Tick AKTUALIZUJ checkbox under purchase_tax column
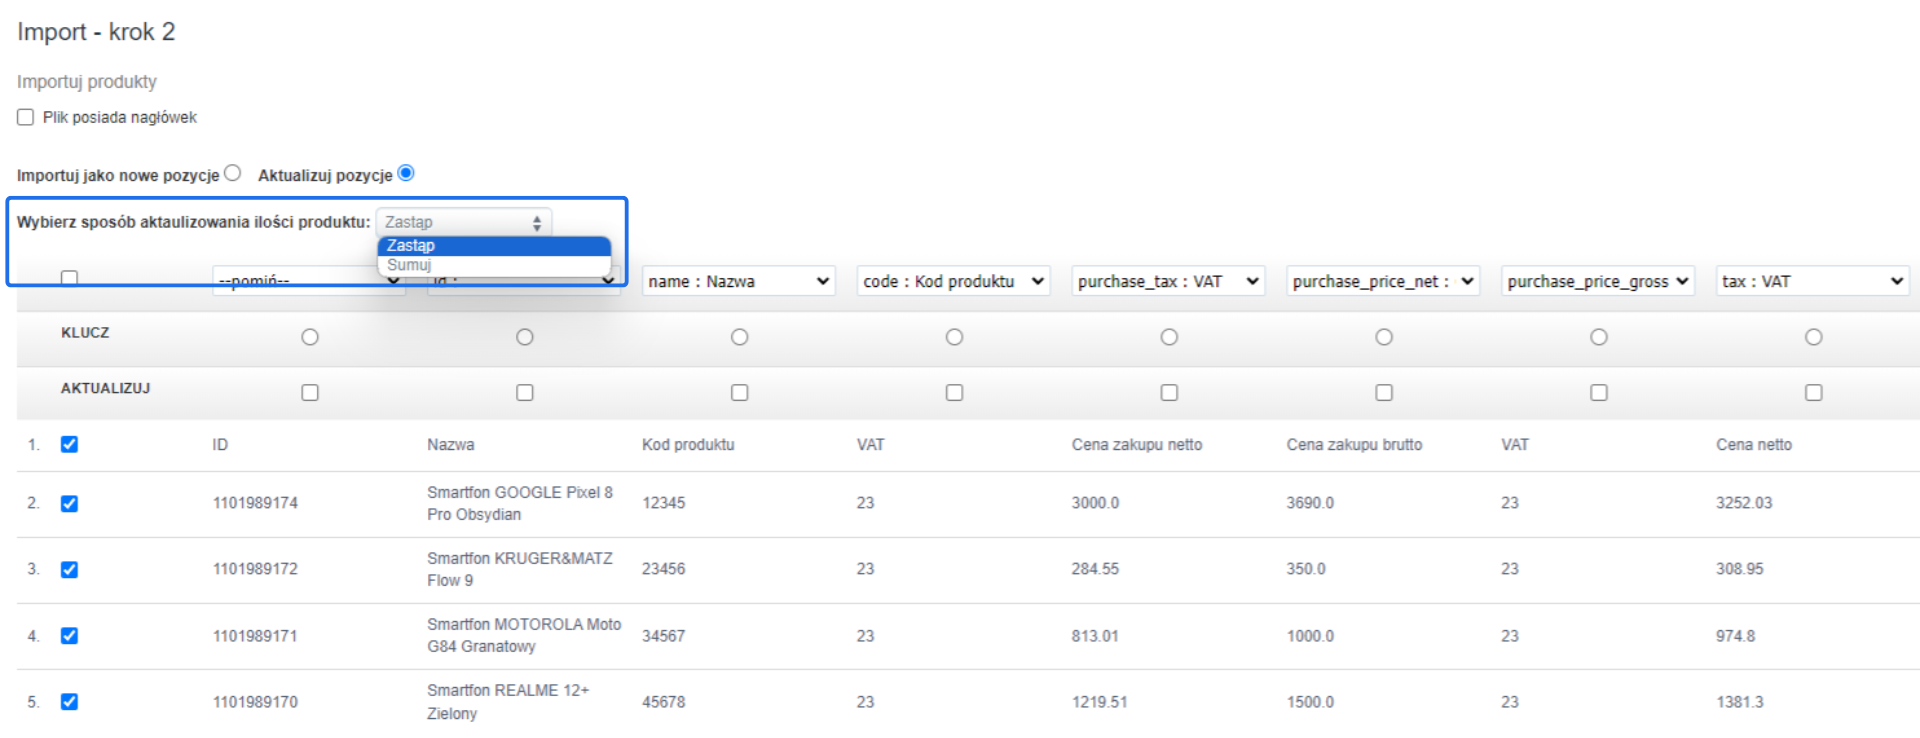 [1169, 393]
